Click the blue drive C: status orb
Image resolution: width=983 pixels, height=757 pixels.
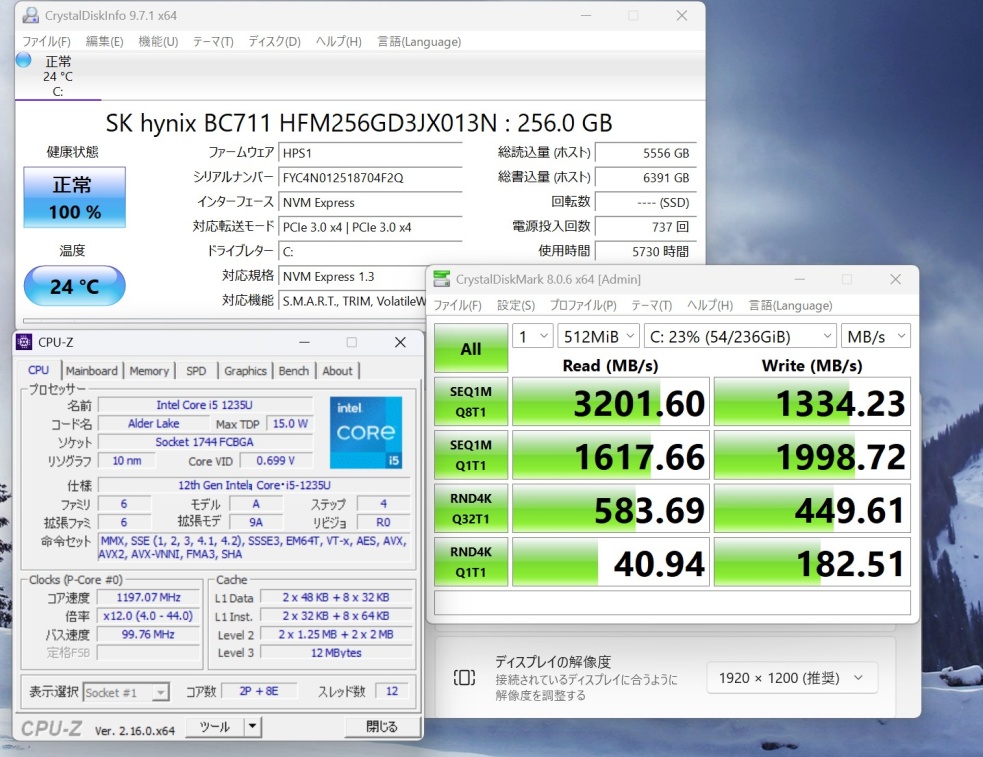click(24, 61)
